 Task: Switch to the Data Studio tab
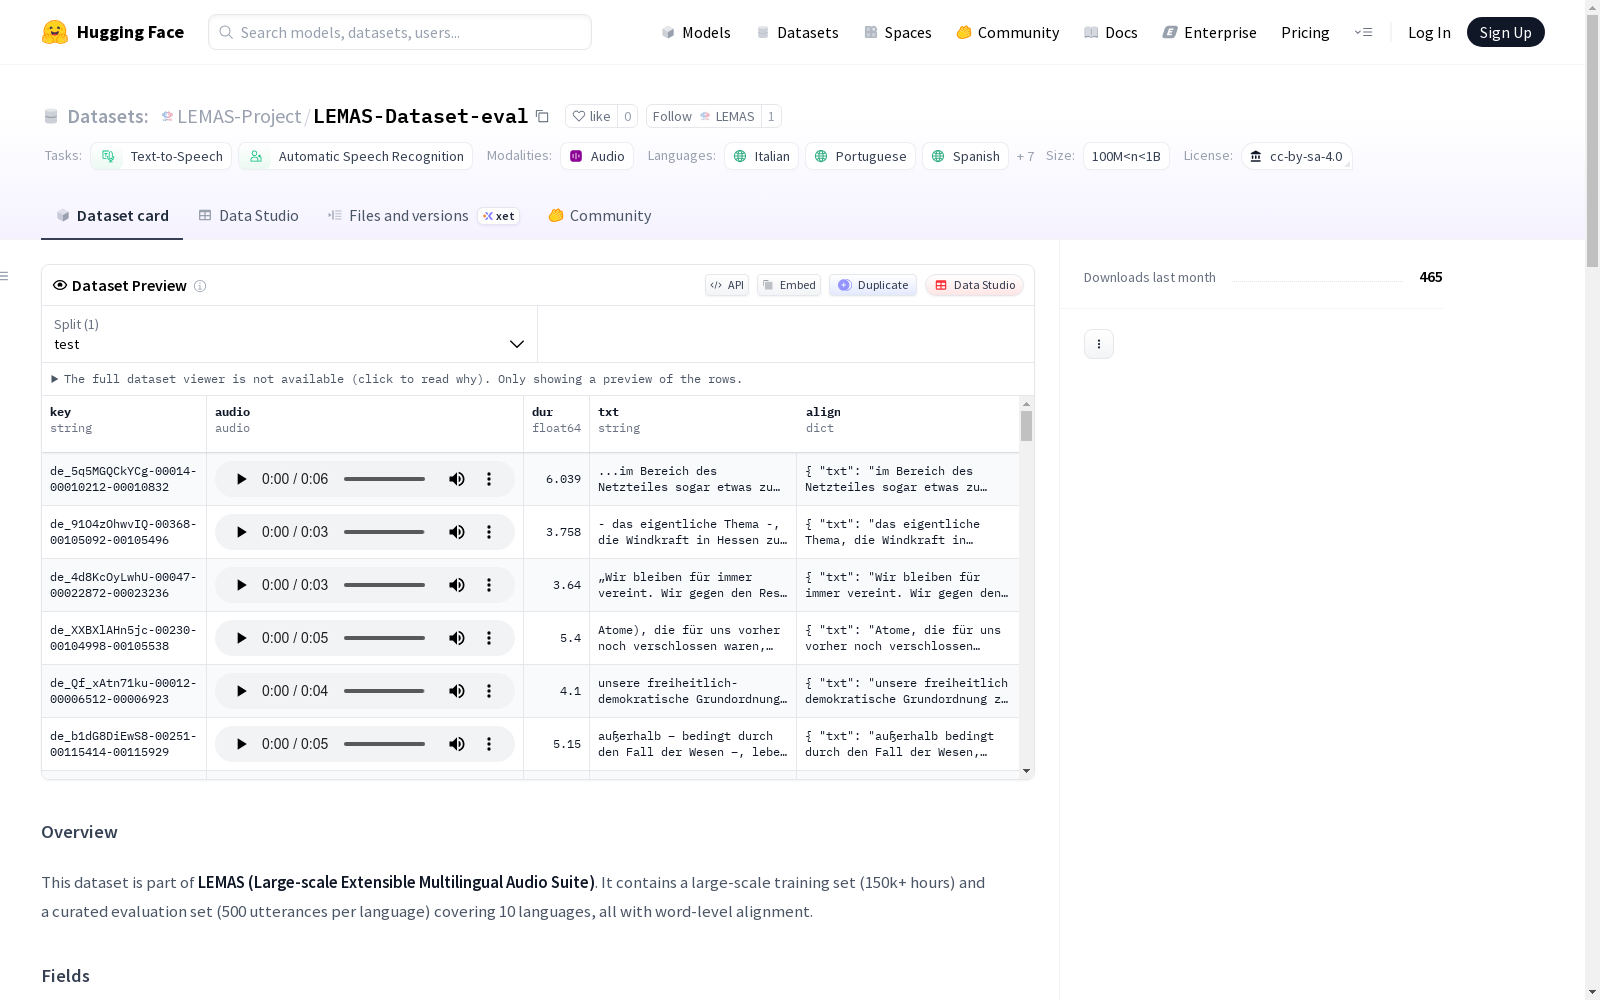pos(248,215)
